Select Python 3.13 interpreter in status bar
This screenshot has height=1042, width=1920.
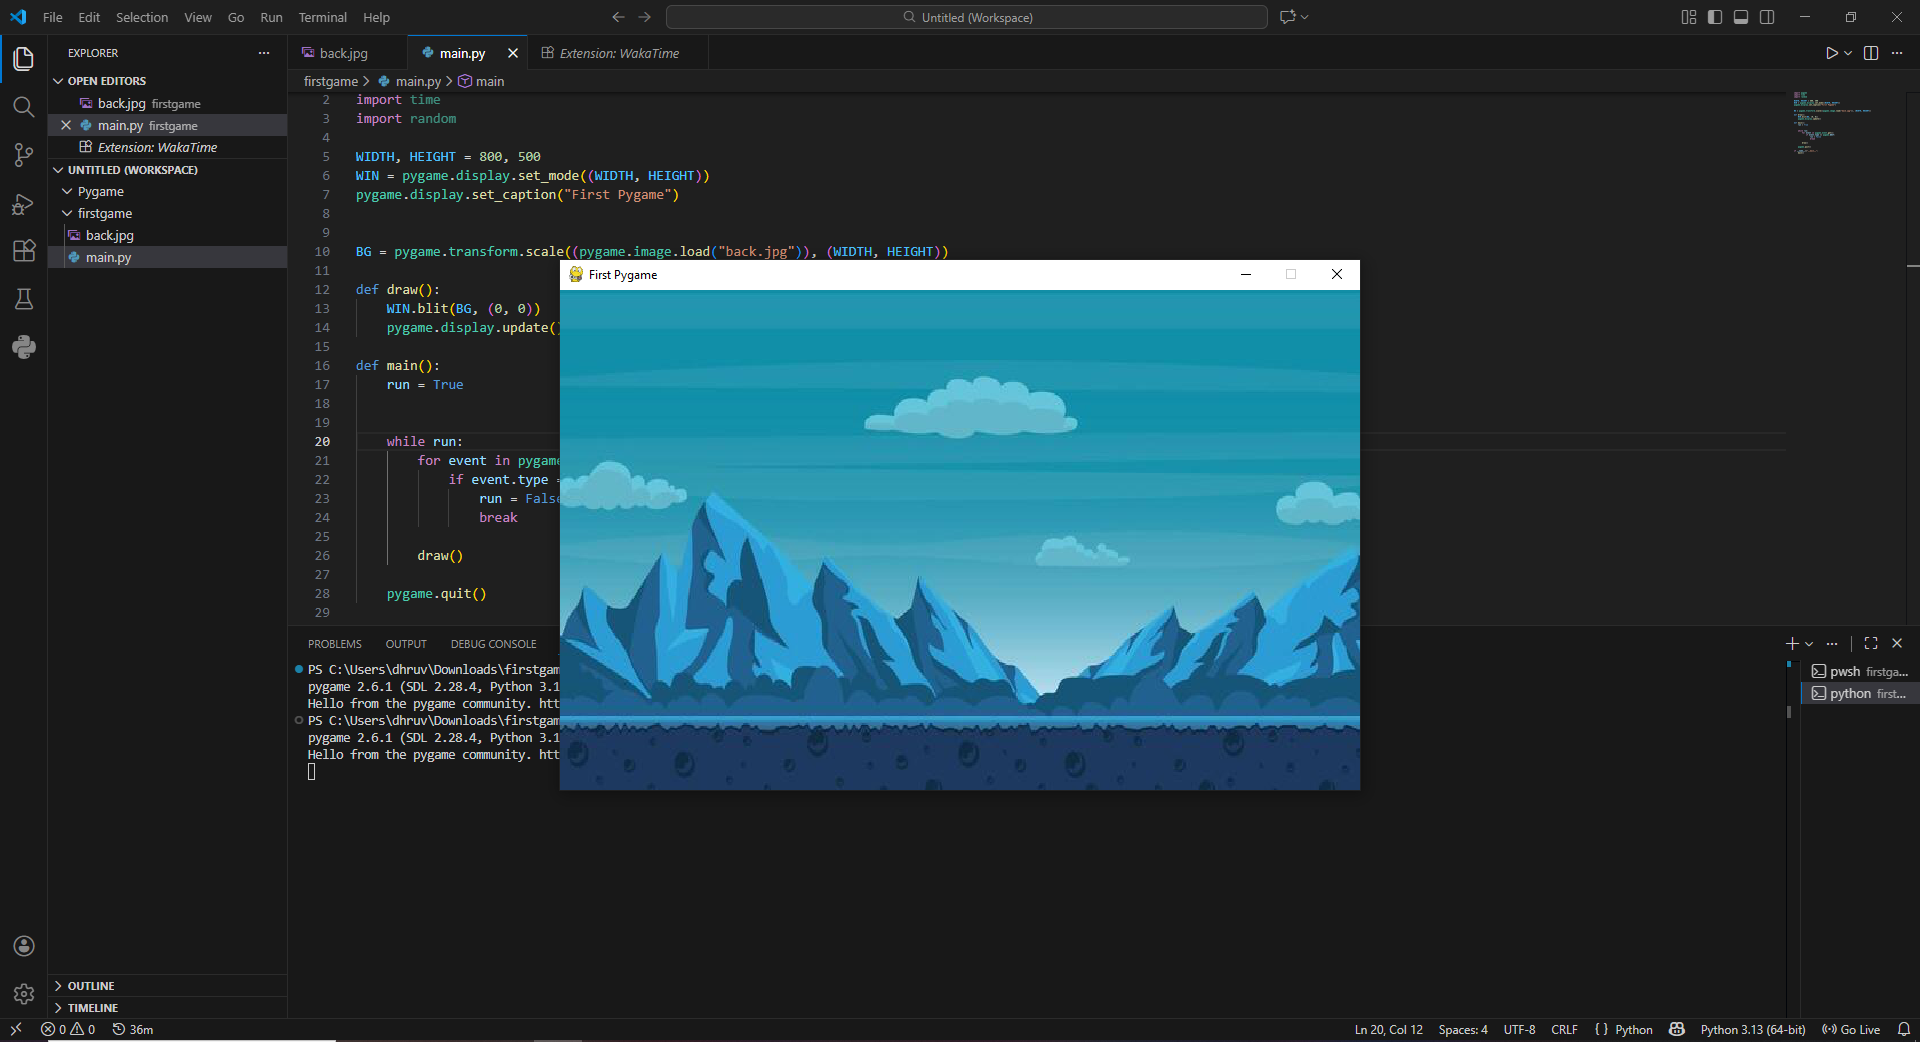(x=1752, y=1030)
